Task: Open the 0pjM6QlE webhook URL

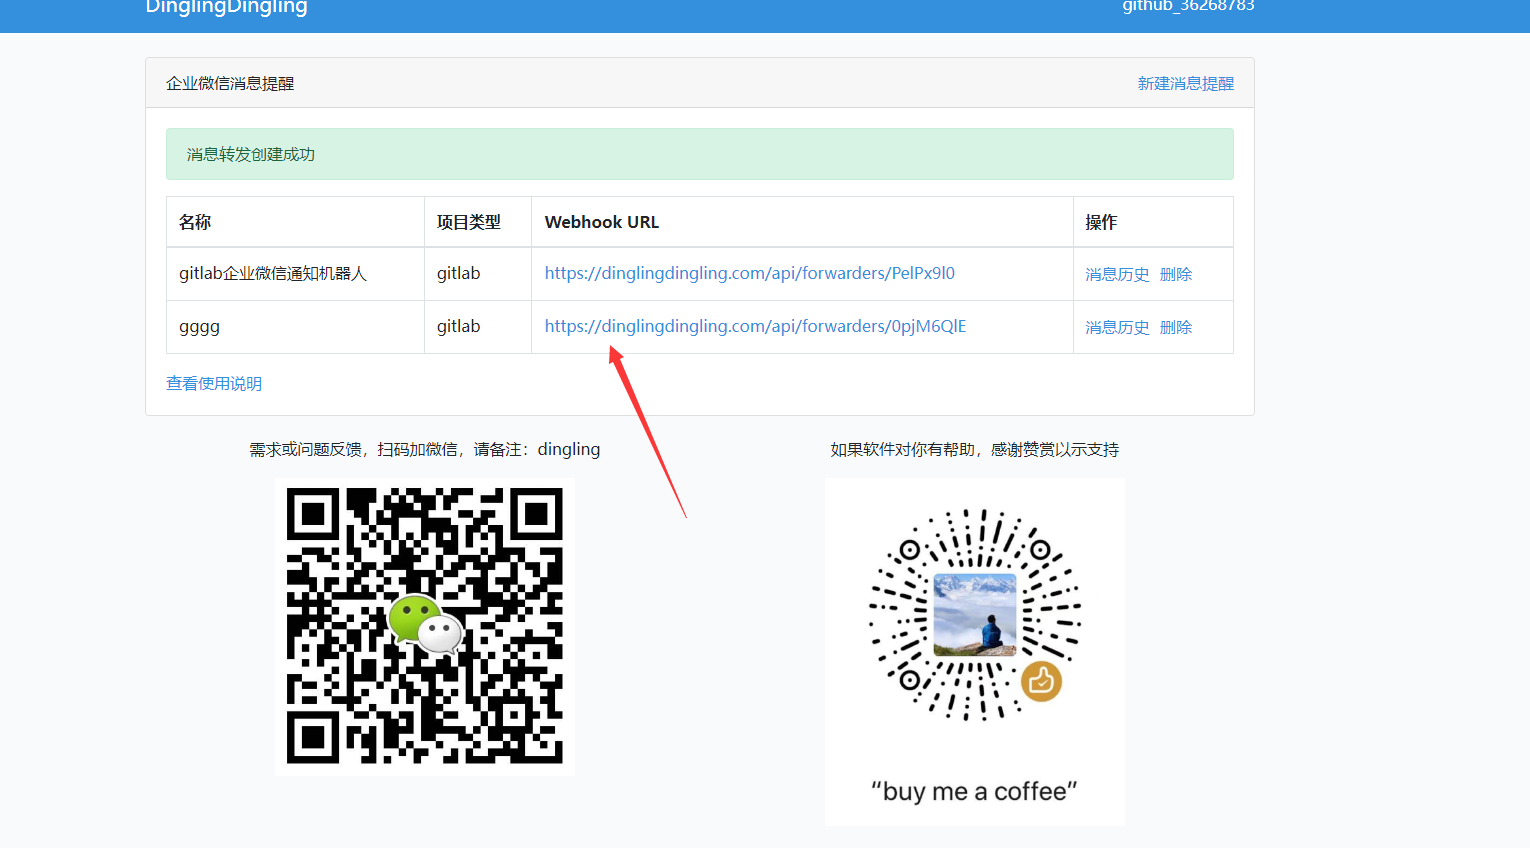Action: (x=755, y=326)
